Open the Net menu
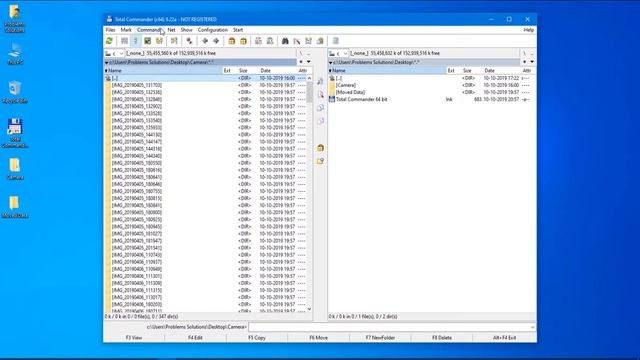 [171, 30]
